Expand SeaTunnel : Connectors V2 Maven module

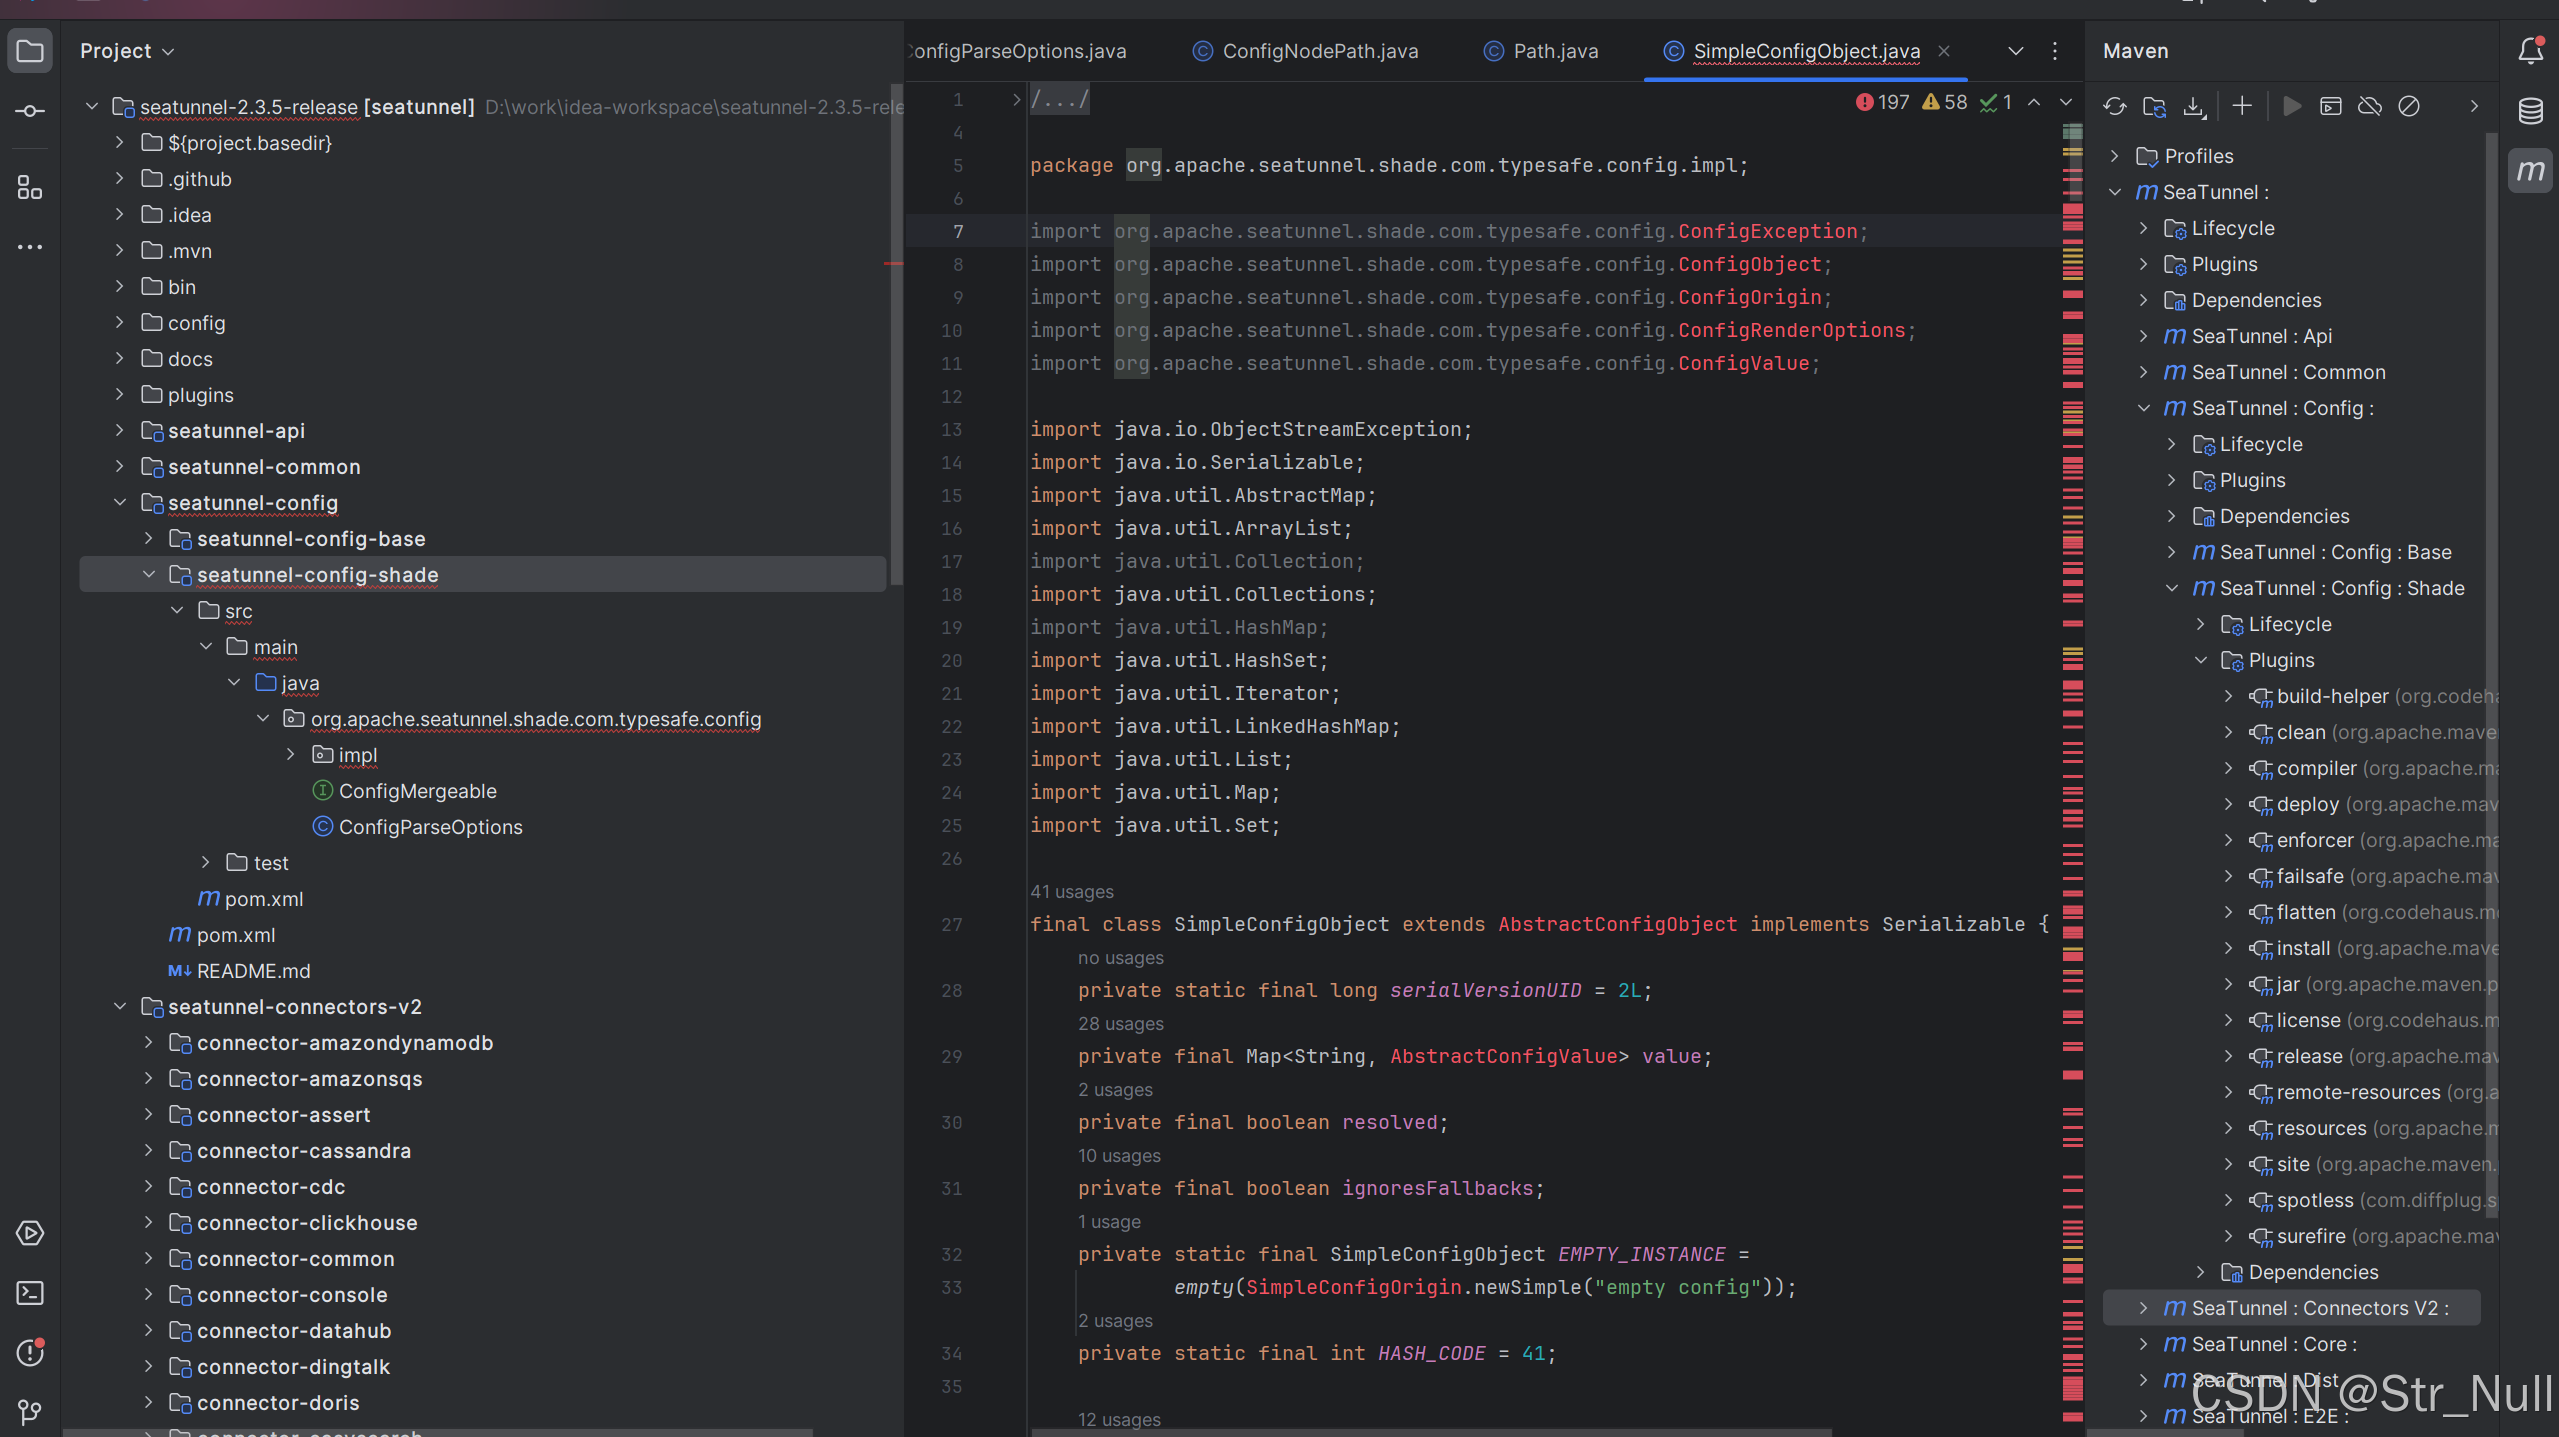point(2143,1308)
